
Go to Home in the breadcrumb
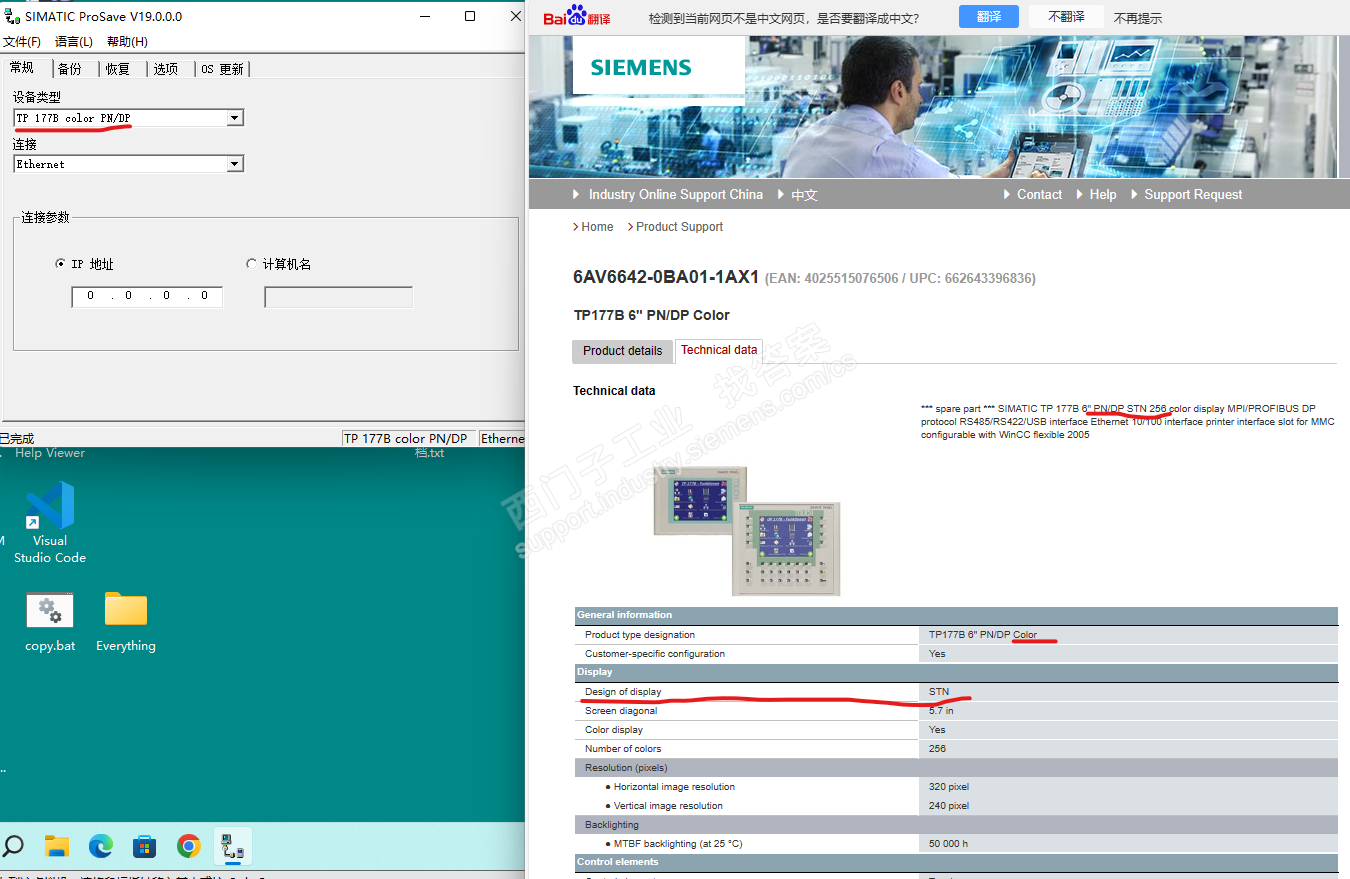click(597, 227)
